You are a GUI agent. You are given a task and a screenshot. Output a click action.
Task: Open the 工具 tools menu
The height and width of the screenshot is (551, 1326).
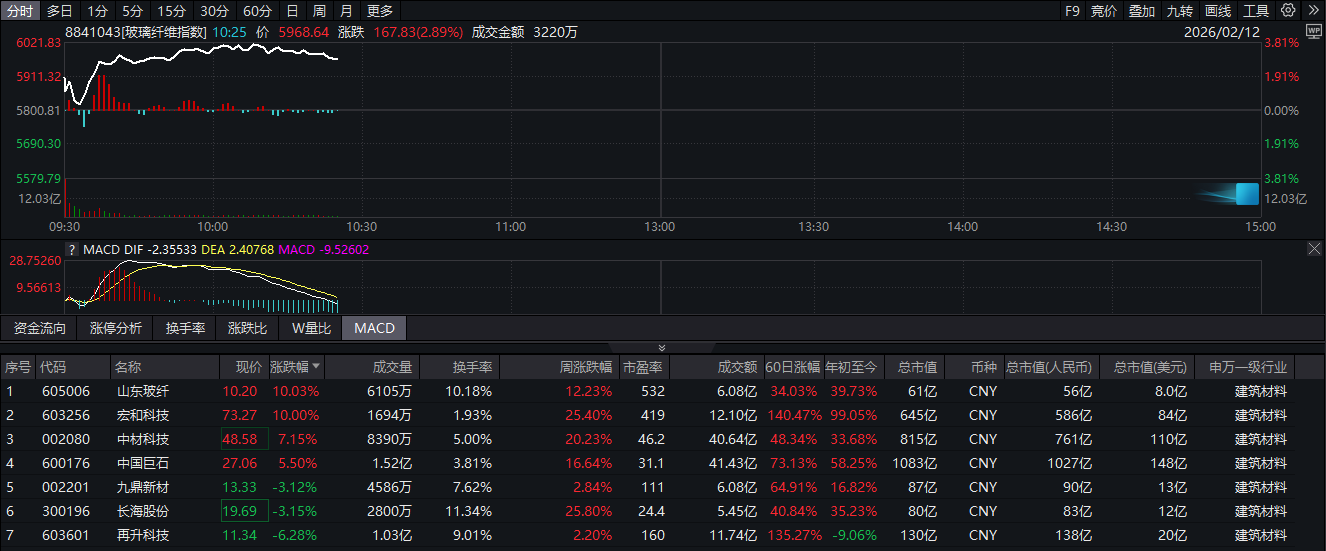click(x=1255, y=11)
